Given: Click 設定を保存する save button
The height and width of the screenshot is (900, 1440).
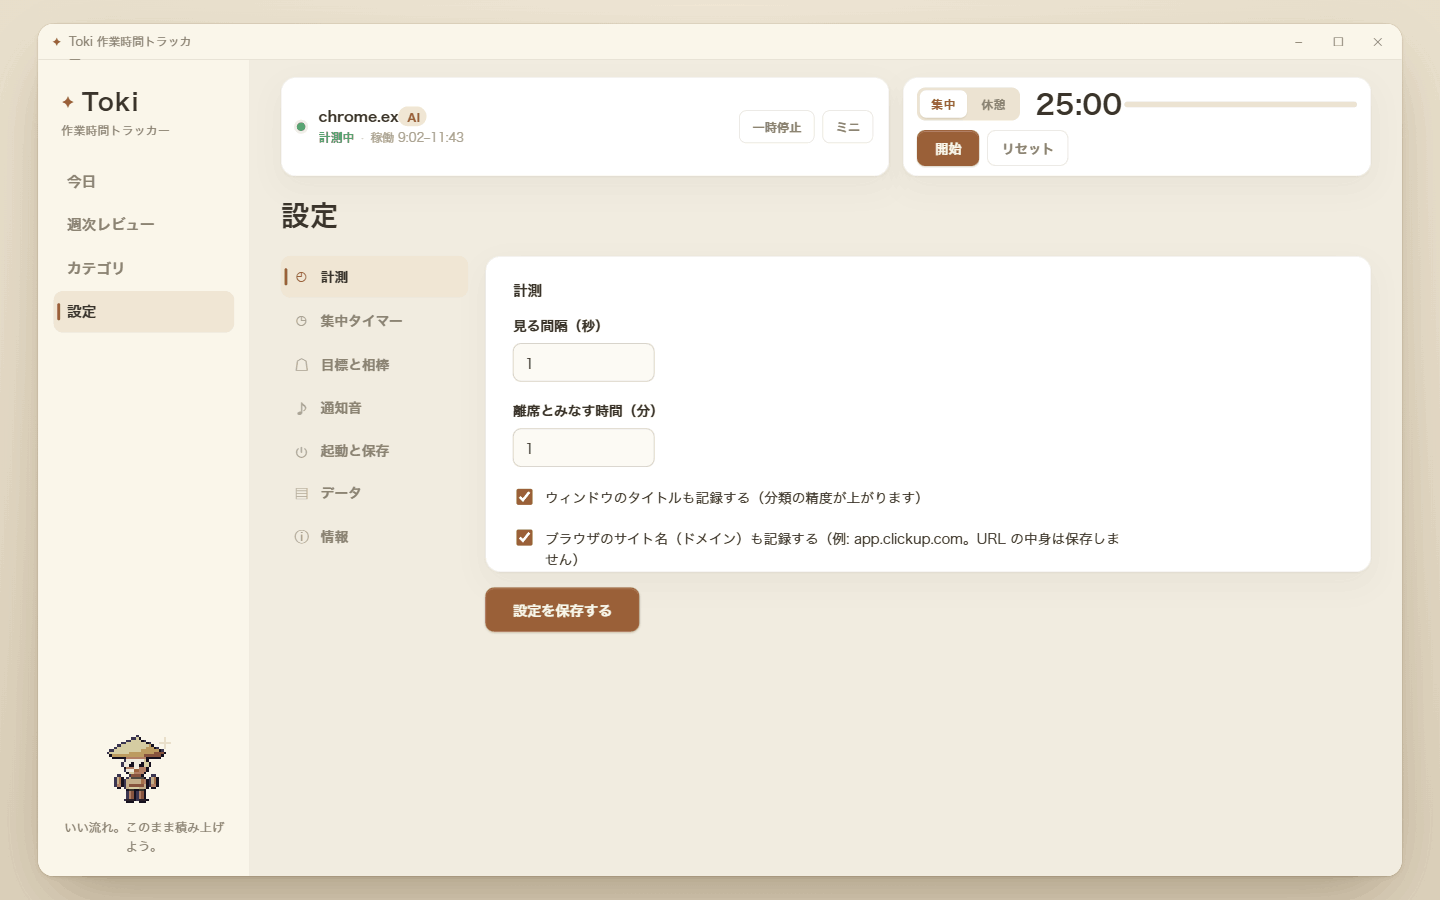Looking at the screenshot, I should pos(562,610).
